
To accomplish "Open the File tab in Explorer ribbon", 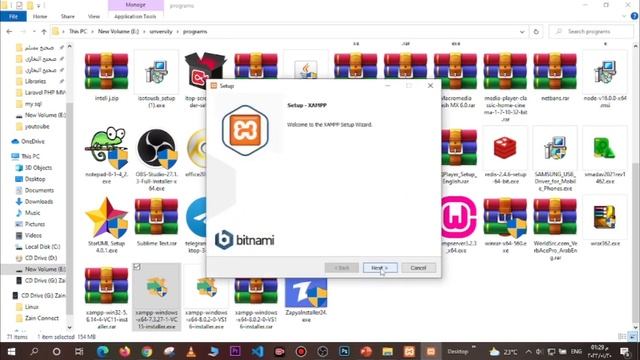I will (13, 16).
